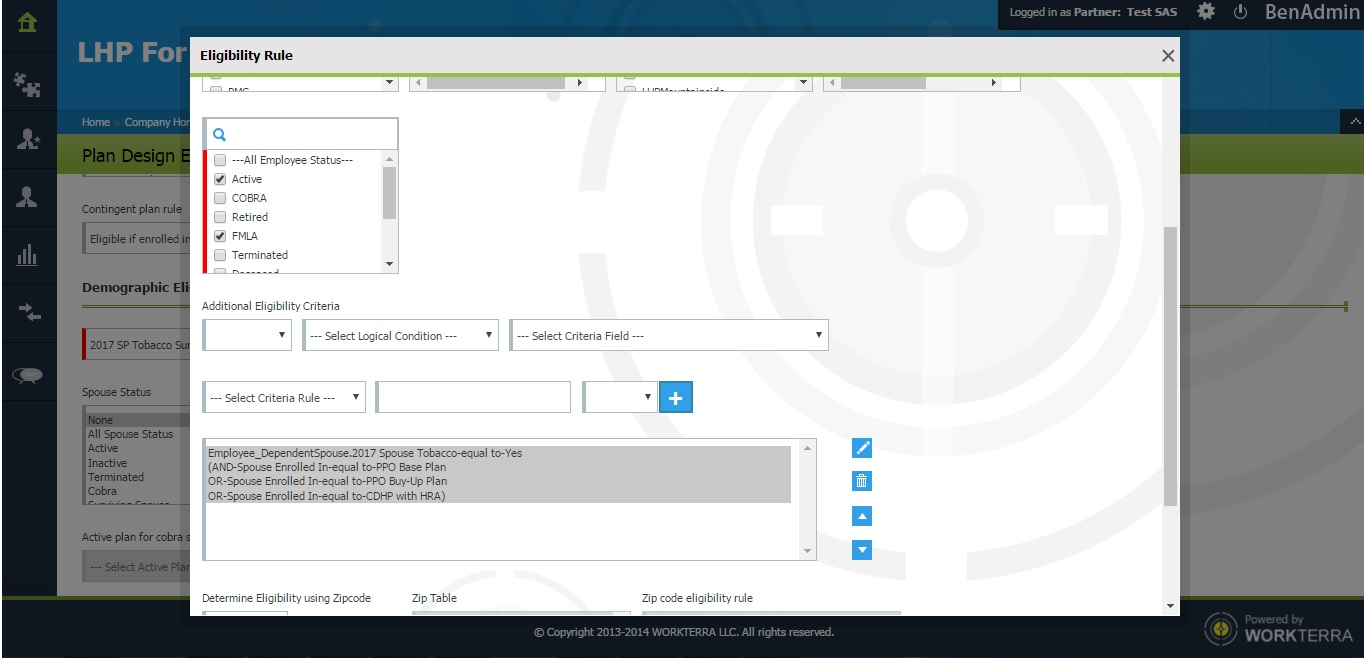Click the trash delete criteria icon

point(862,482)
